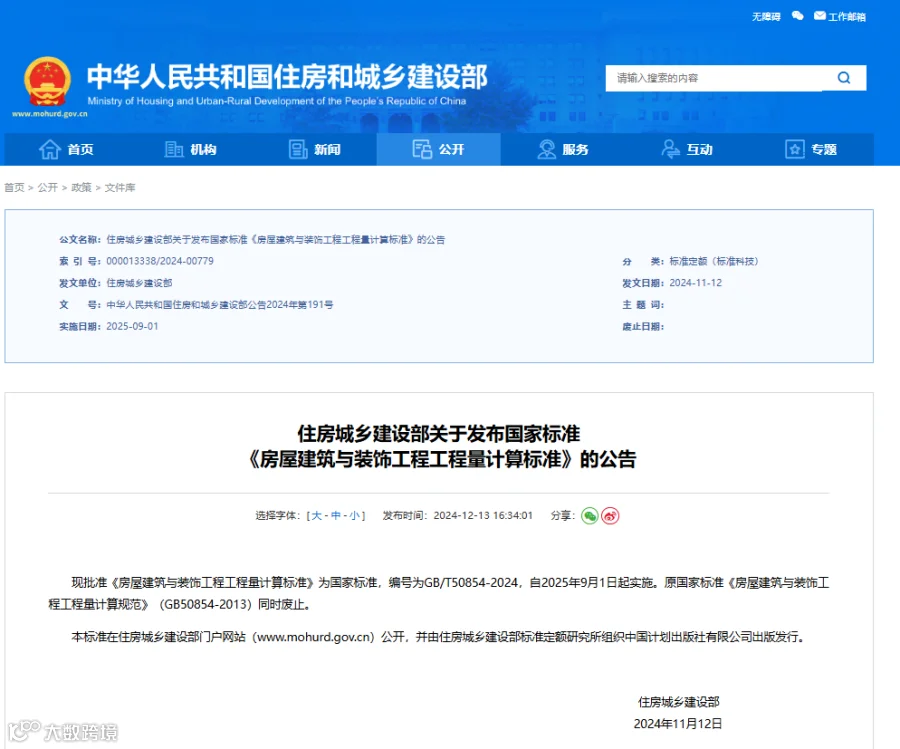Open the 新闻 navigation tab
The image size is (900, 749).
coord(315,149)
